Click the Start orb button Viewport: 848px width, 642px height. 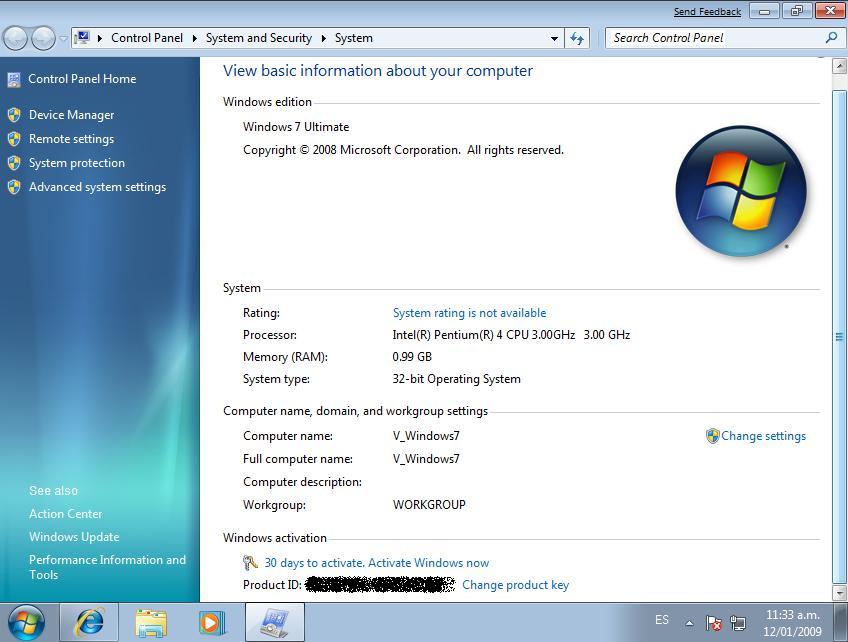coord(25,621)
